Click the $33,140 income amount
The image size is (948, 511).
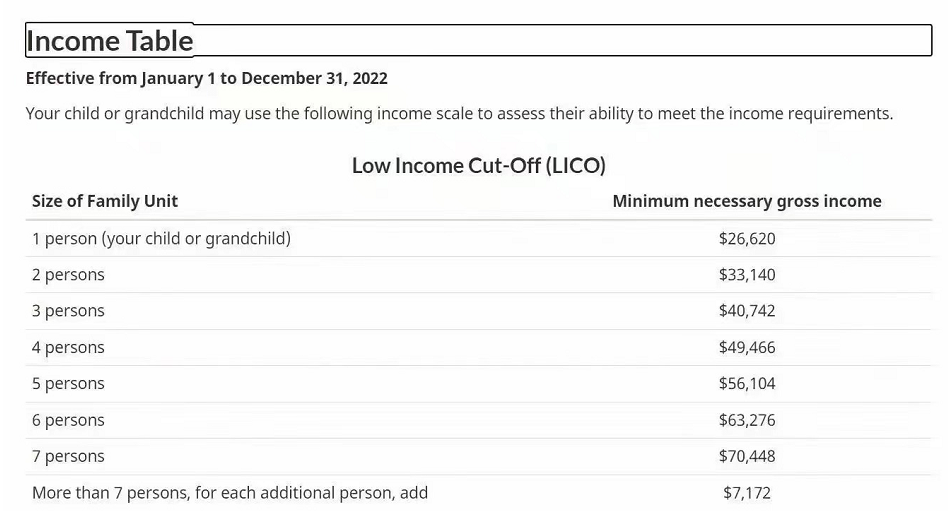(x=746, y=275)
